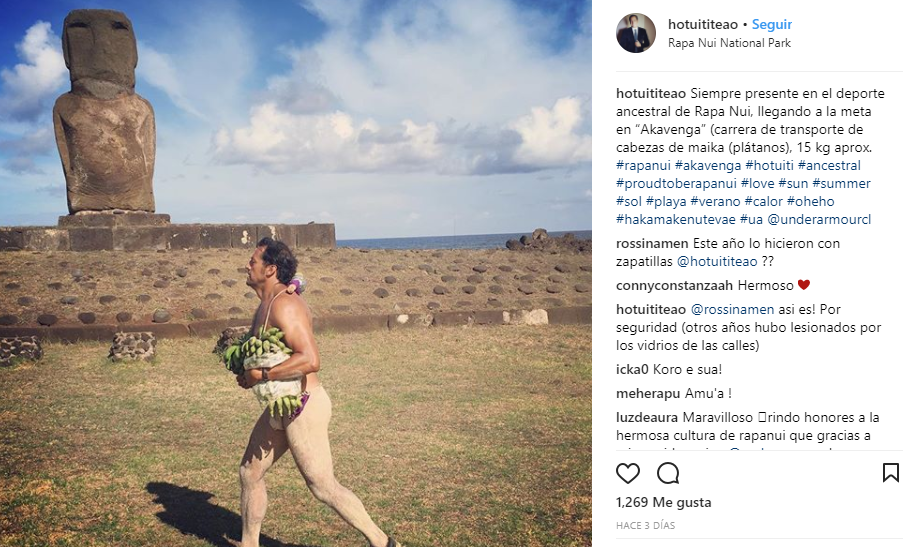The height and width of the screenshot is (547, 907).
Task: Open the comment bubble icon
Action: pyautogui.click(x=668, y=473)
